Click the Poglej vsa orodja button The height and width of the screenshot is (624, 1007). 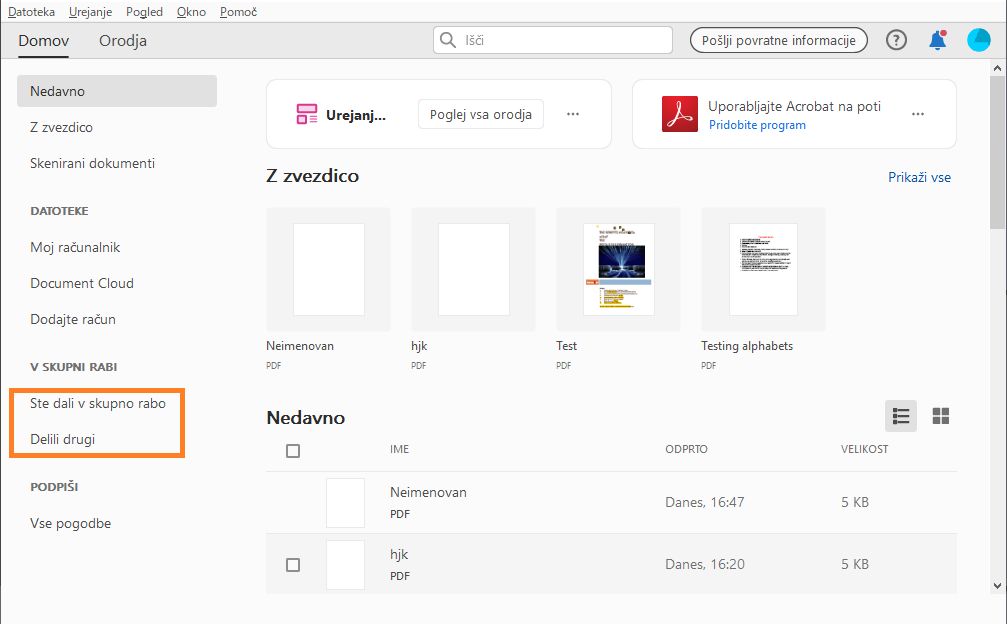479,114
